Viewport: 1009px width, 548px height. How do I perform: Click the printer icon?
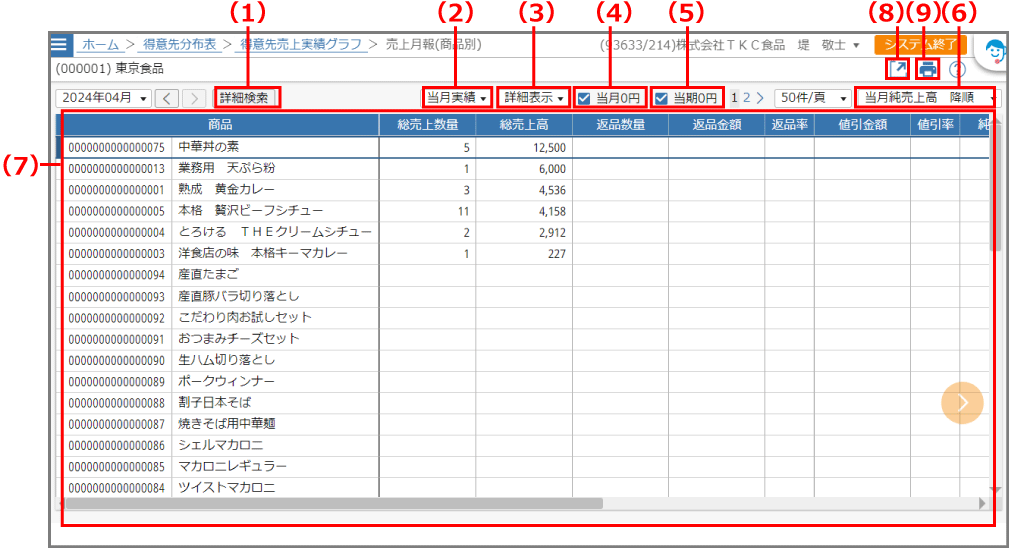927,68
